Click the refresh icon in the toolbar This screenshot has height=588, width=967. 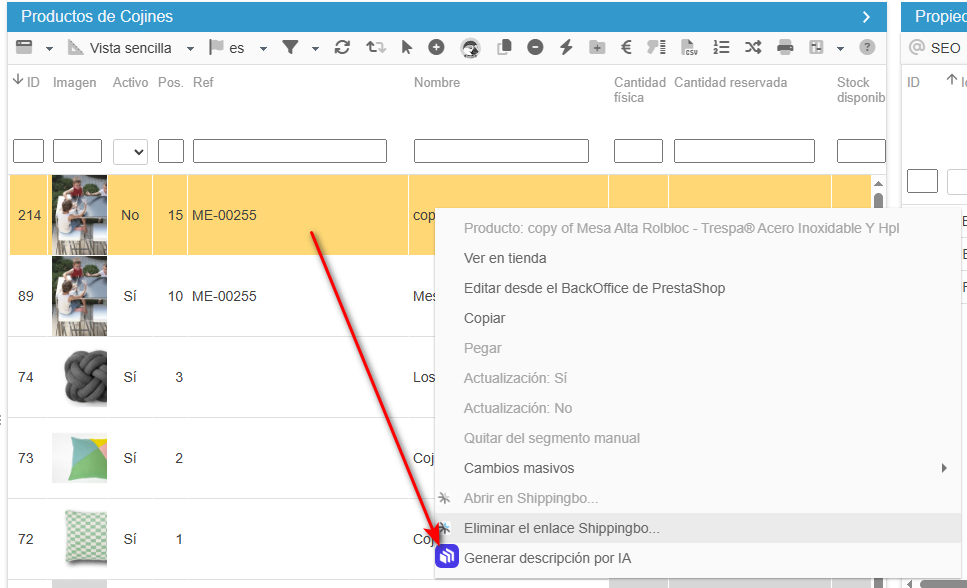[x=343, y=48]
